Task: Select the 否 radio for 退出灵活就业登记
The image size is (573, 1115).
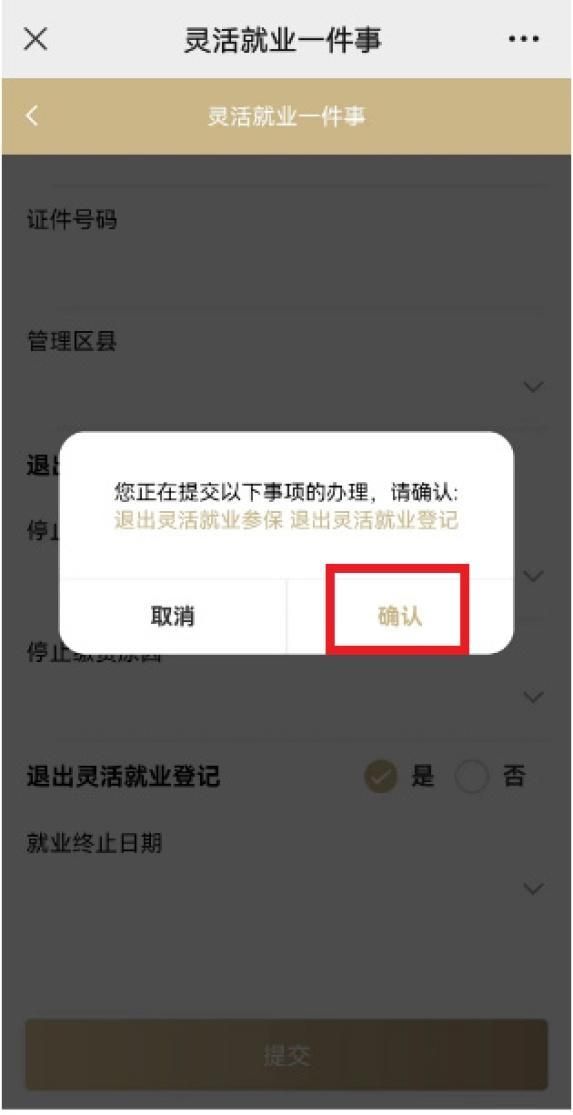Action: [472, 777]
